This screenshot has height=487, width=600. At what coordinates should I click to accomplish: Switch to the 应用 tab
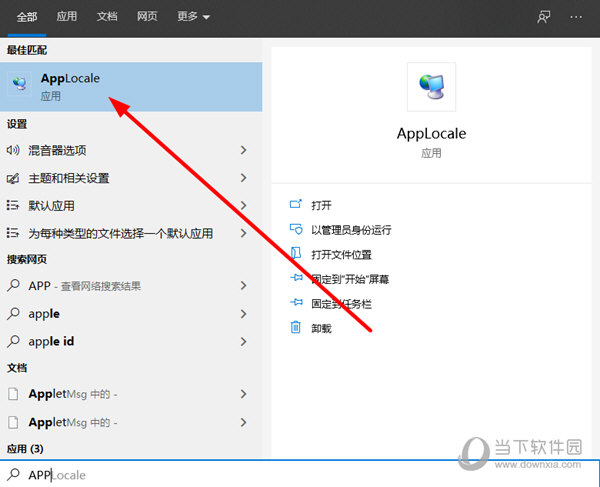coord(67,16)
